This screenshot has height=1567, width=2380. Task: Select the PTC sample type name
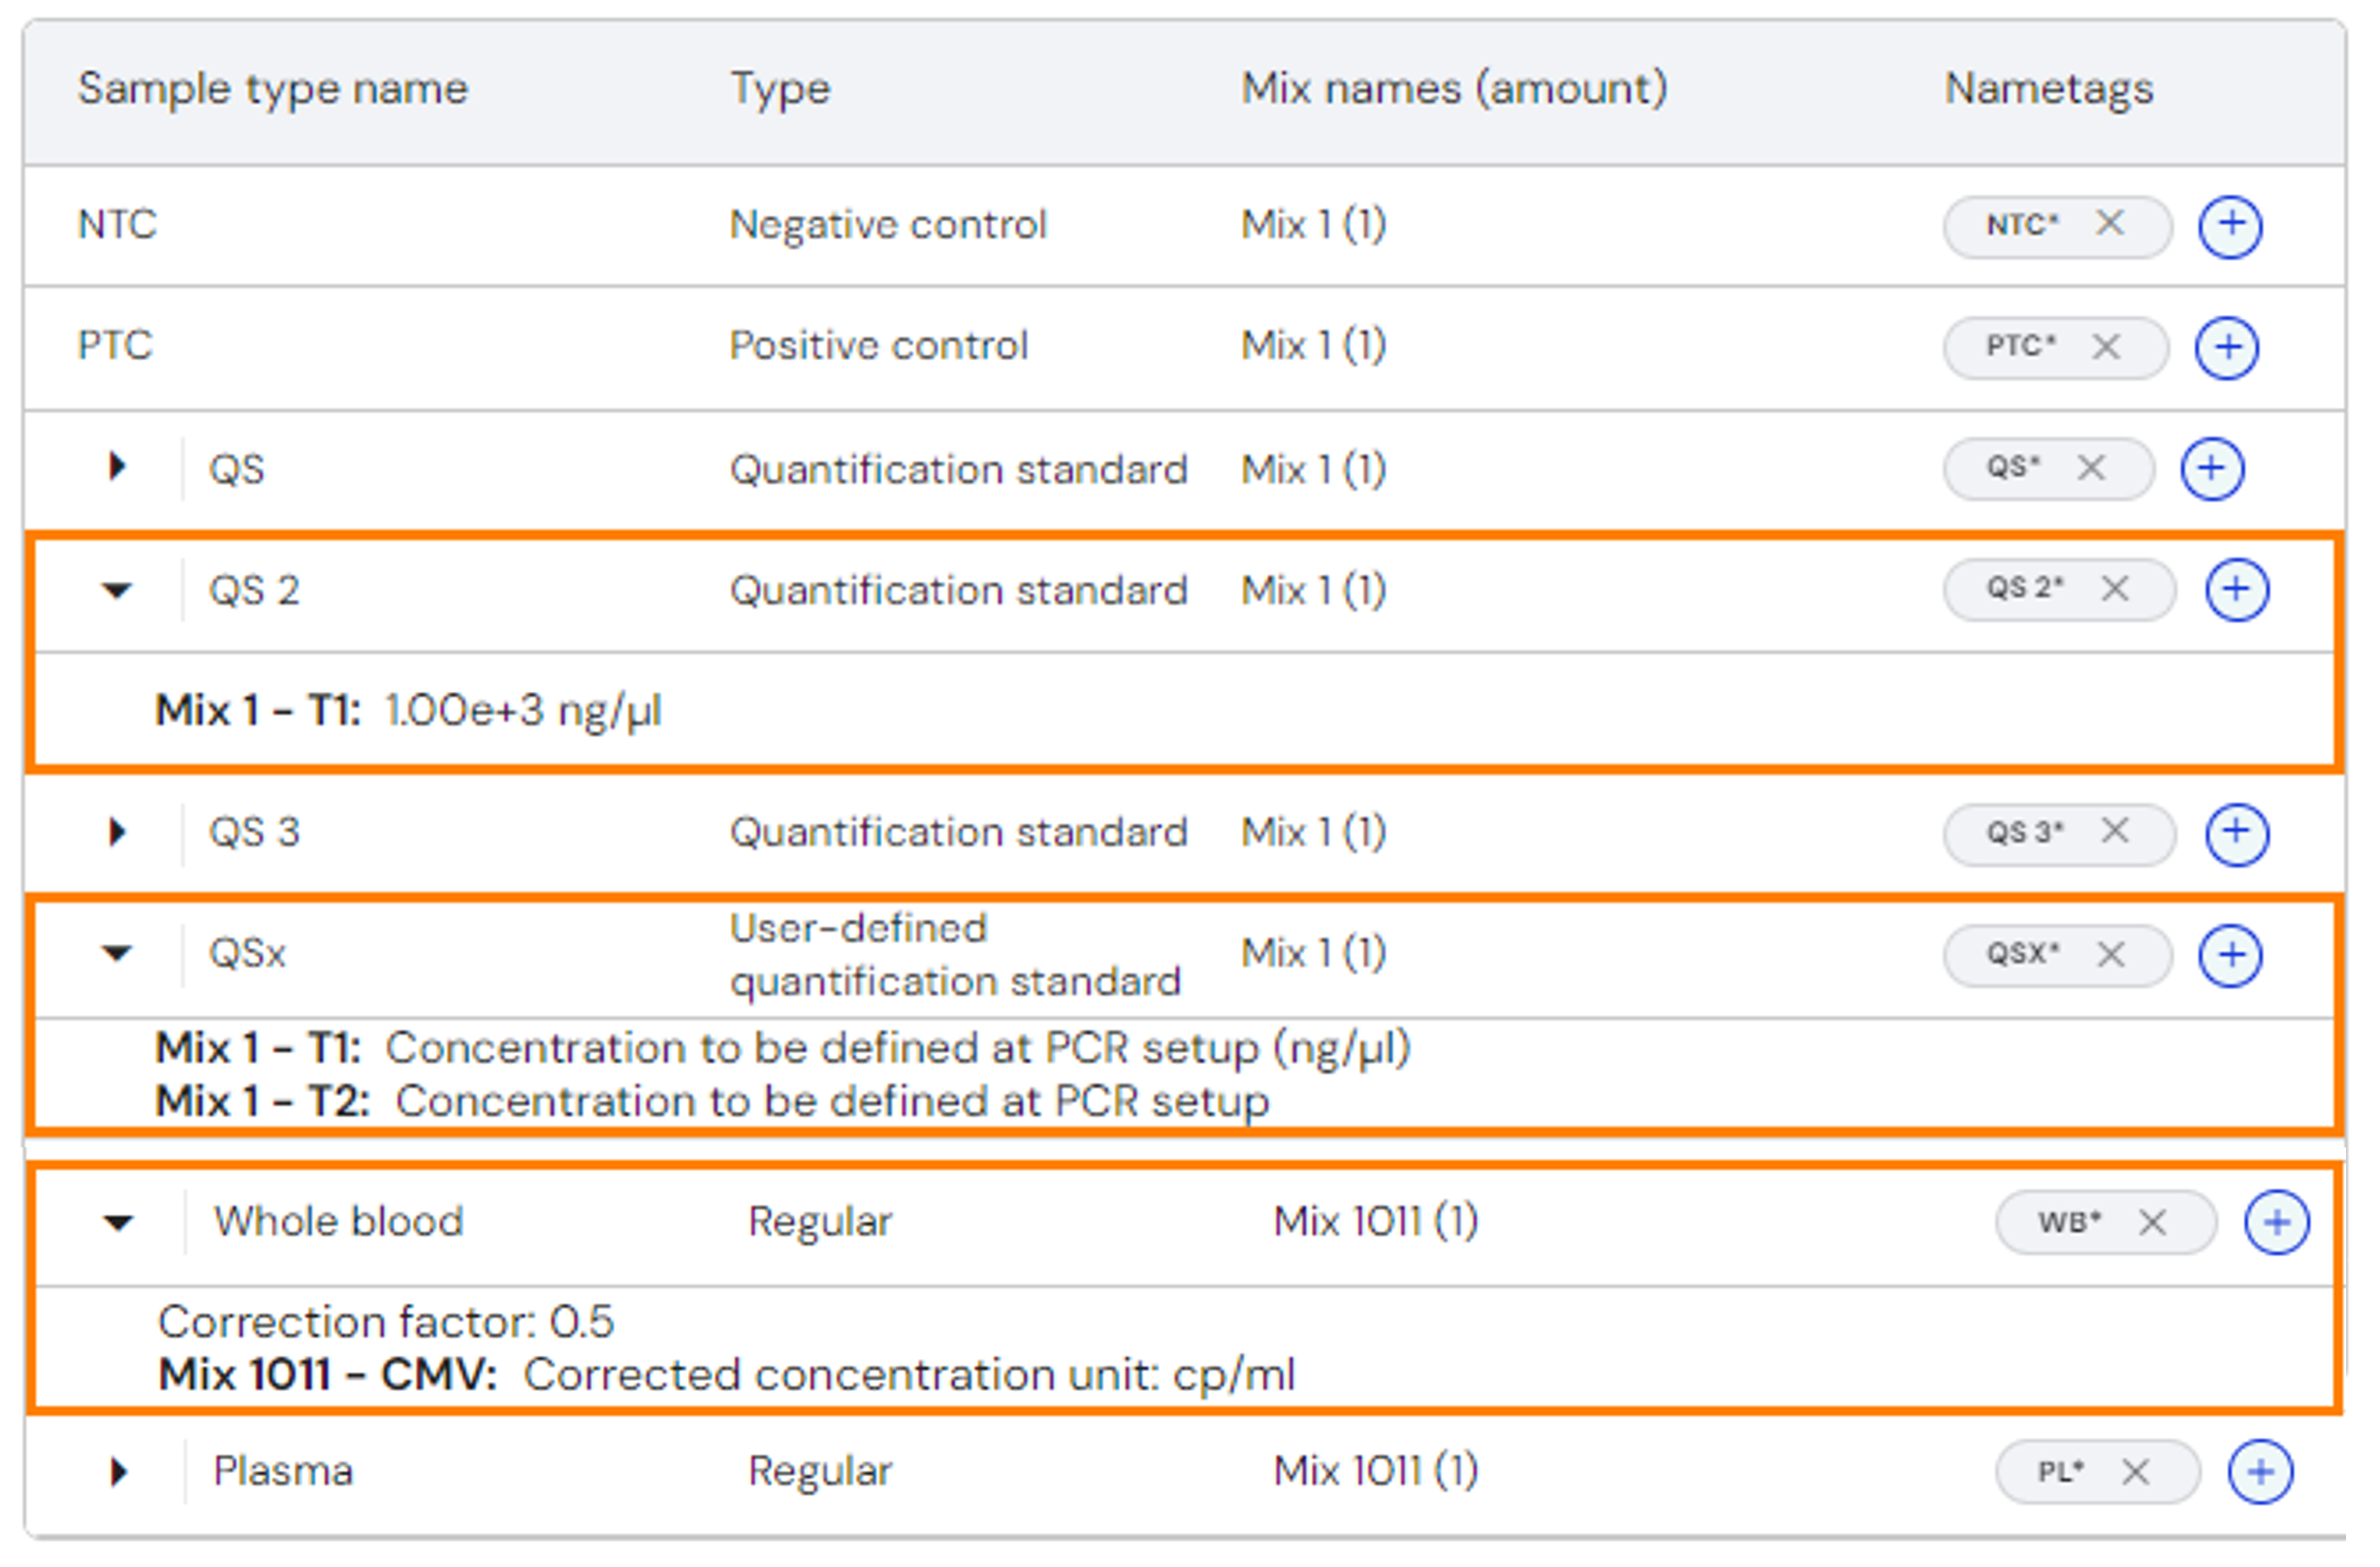tap(115, 346)
